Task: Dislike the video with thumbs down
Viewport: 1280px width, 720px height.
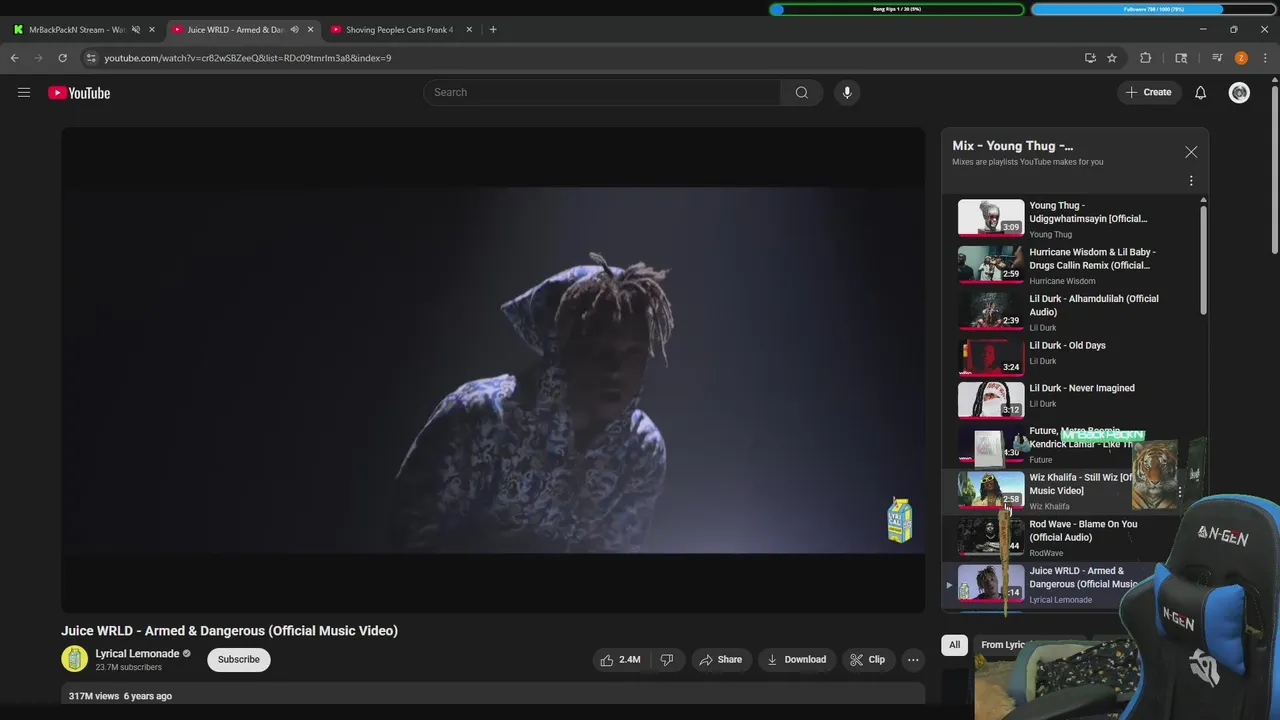Action: 666,659
